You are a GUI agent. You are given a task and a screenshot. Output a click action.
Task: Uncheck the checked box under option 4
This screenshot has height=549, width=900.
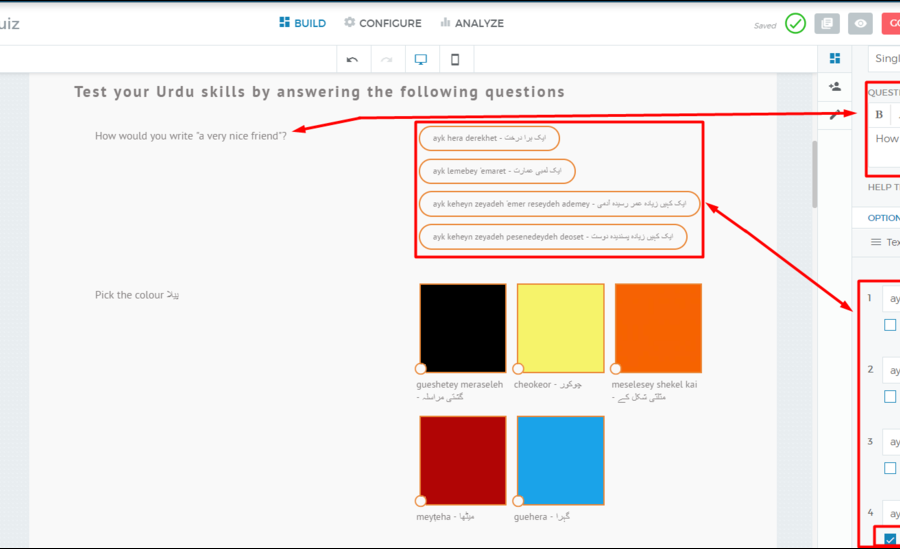890,540
